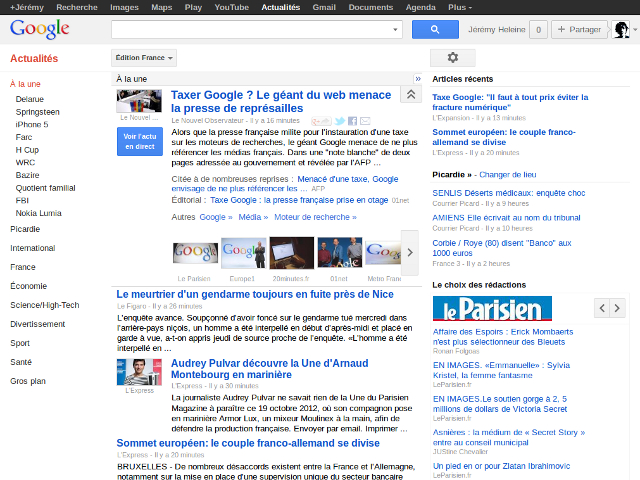Open the Picardie section in sidebar
This screenshot has width=640, height=480.
(25, 229)
